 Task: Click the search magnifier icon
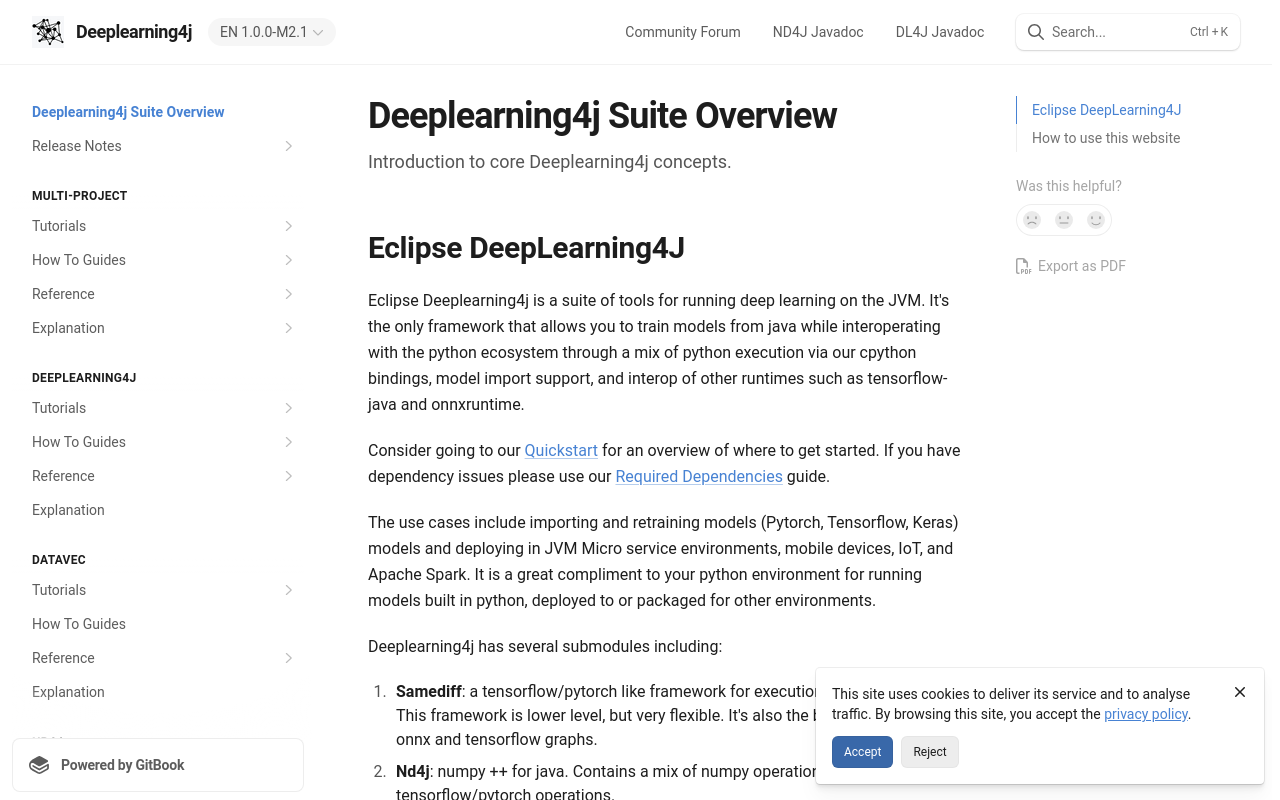click(1036, 32)
